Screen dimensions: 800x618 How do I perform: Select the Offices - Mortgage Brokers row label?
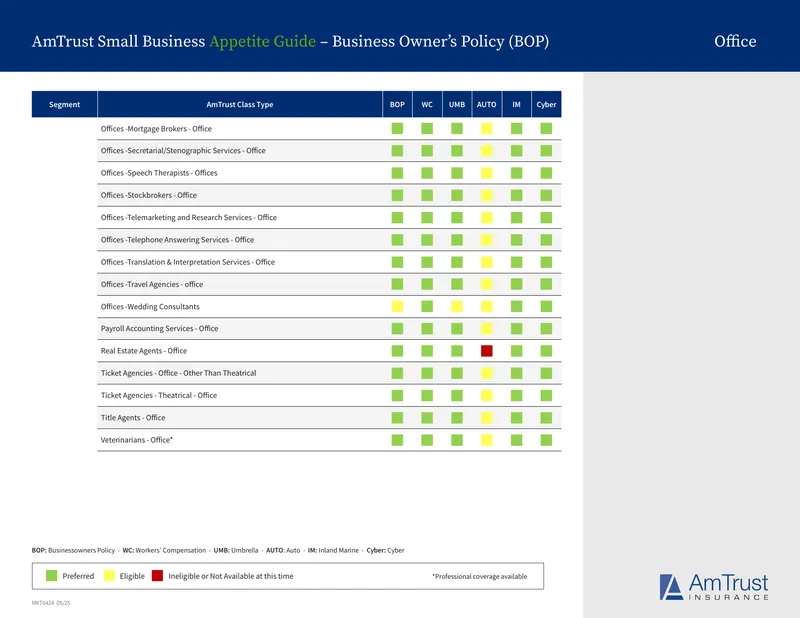(156, 129)
